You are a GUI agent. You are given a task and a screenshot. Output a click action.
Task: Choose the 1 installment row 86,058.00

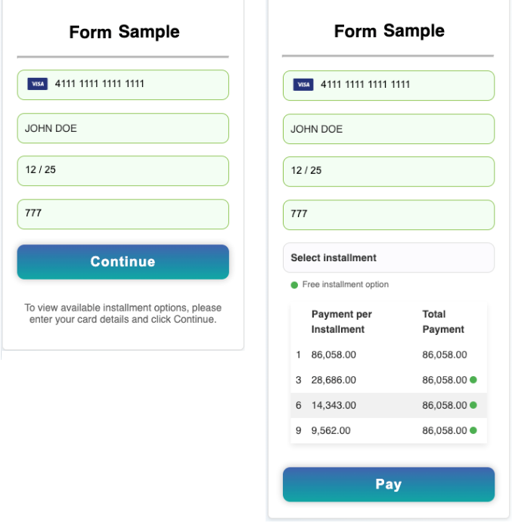[x=389, y=355]
